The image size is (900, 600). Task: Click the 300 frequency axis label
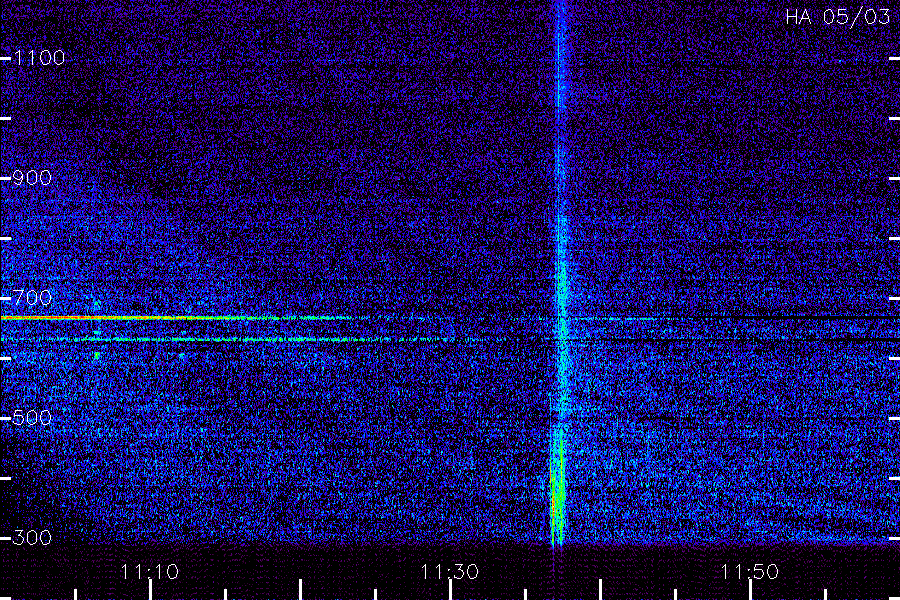(x=32, y=538)
